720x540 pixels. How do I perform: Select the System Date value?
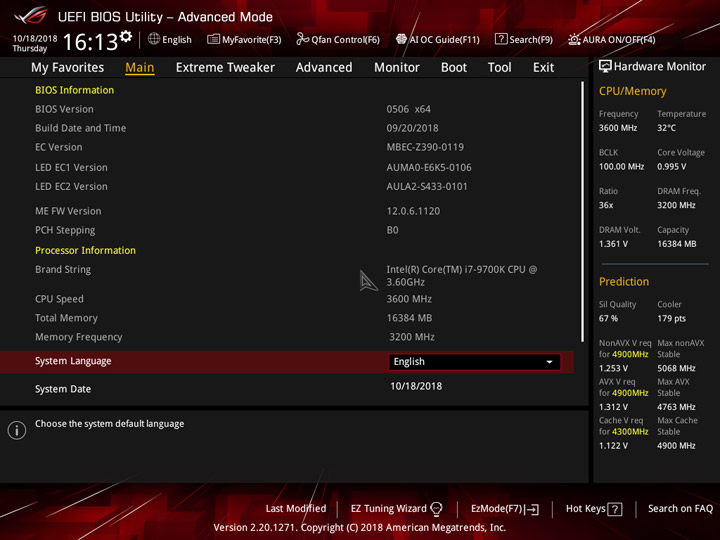tap(416, 386)
